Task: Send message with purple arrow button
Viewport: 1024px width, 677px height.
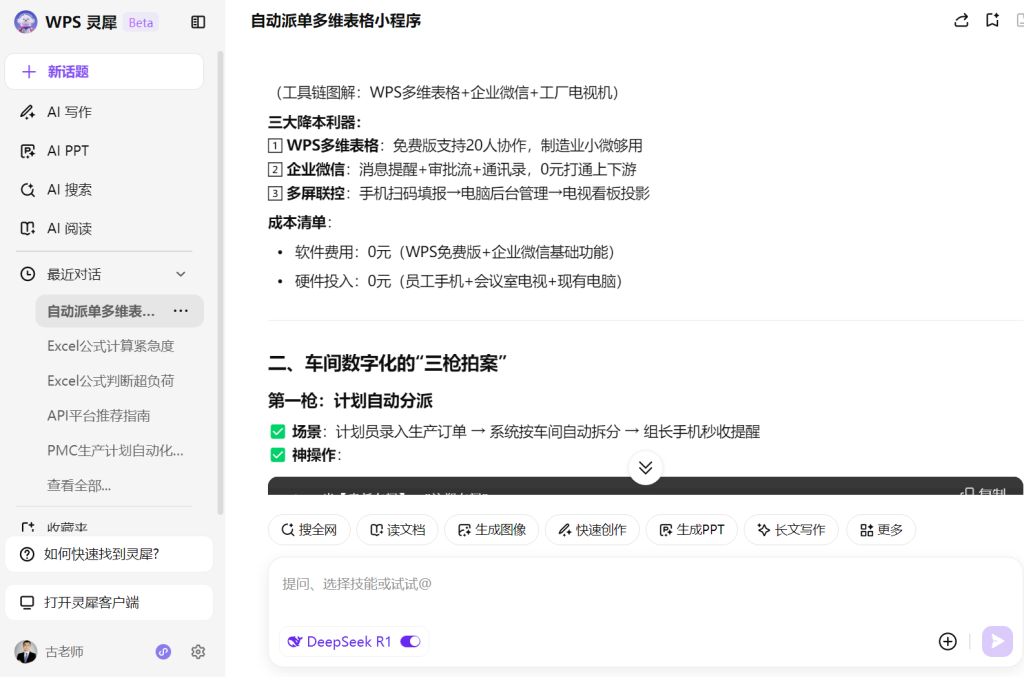Action: (997, 642)
